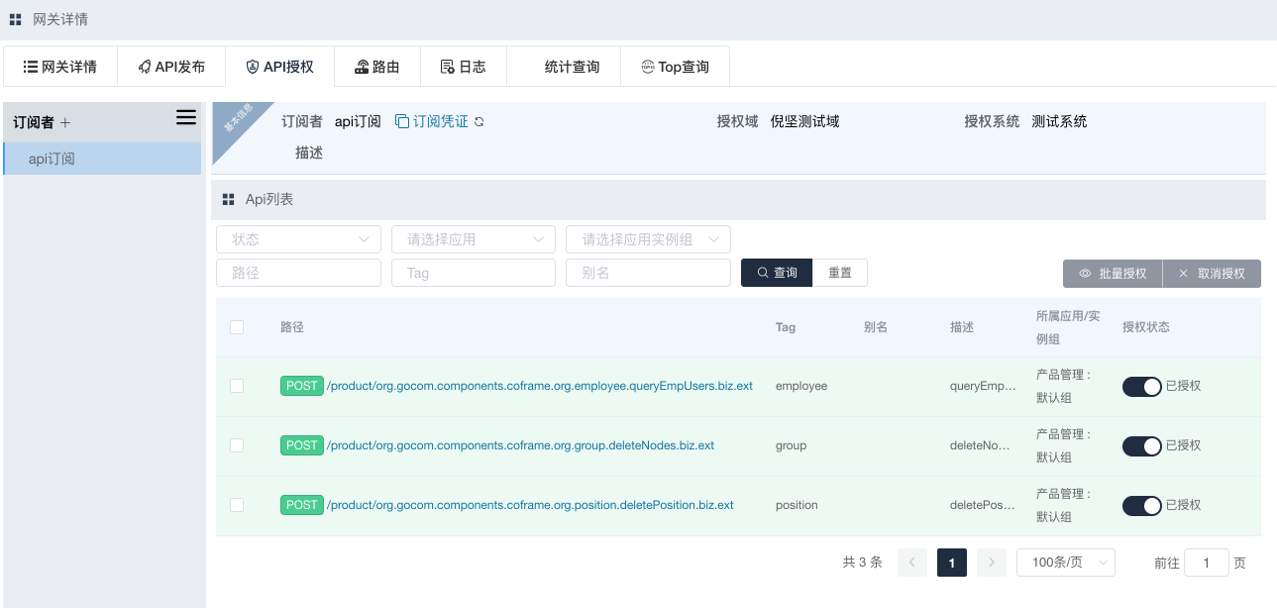The image size is (1277, 608).
Task: Click the refresh icon beside 订阅凭证
Action: pyautogui.click(x=479, y=122)
